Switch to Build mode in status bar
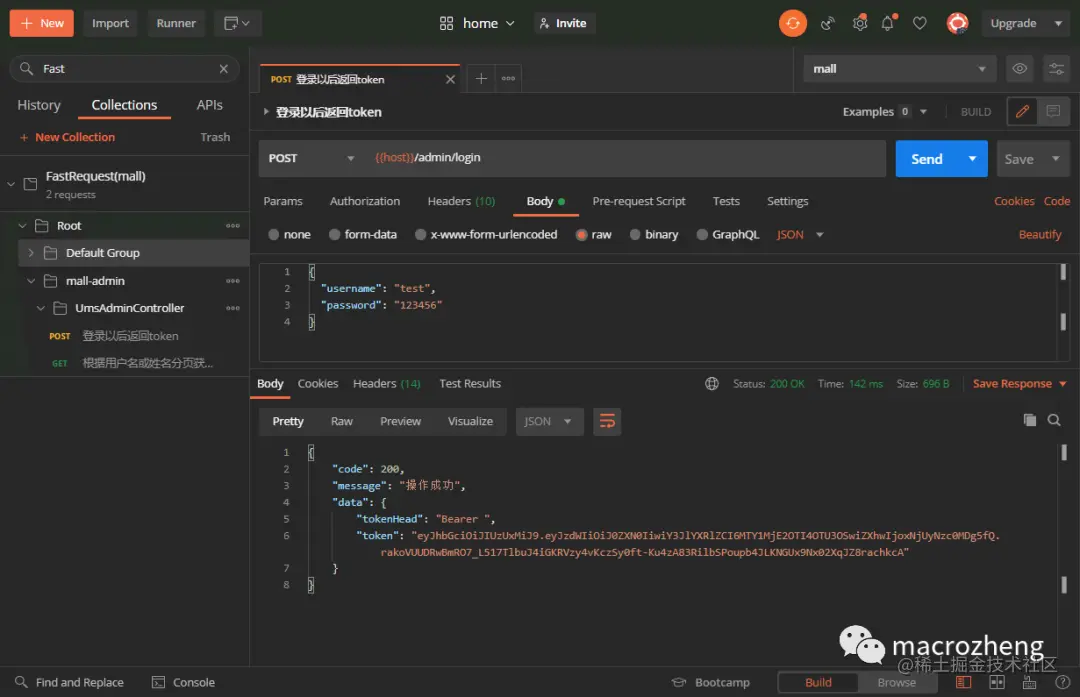Screen dimensions: 1080x697 point(818,683)
